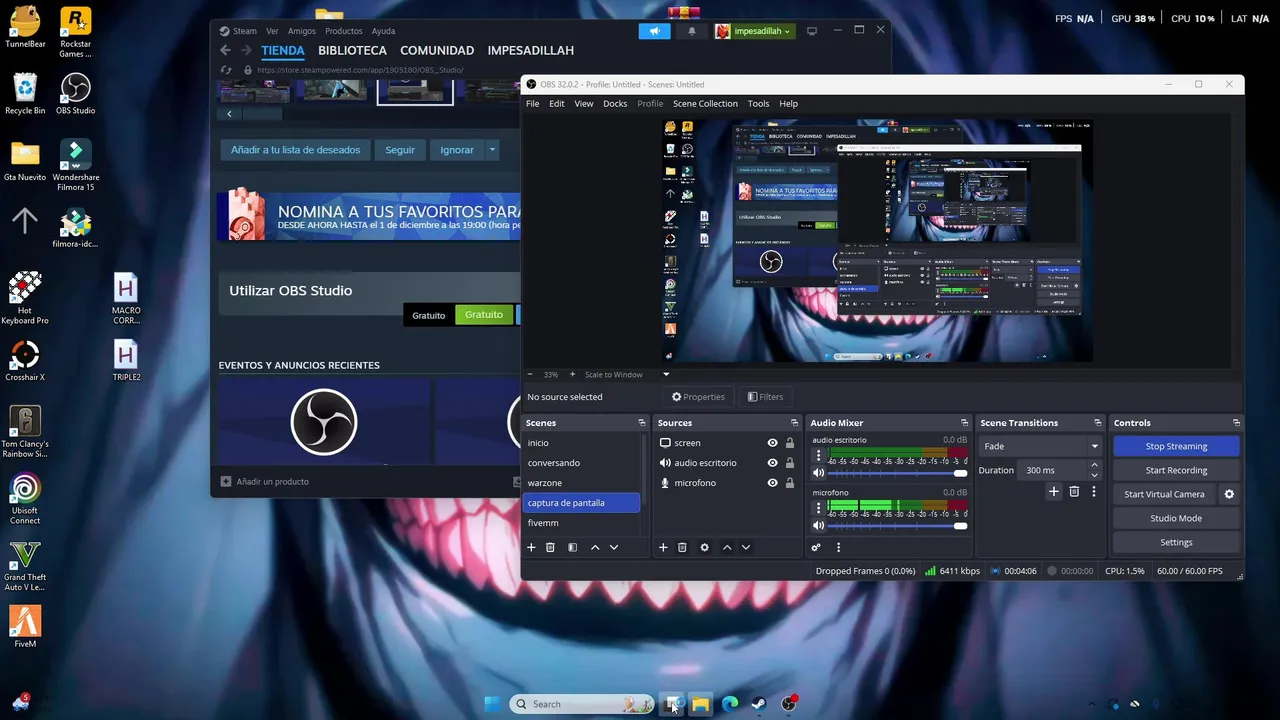Reload the Steam store page

point(226,70)
